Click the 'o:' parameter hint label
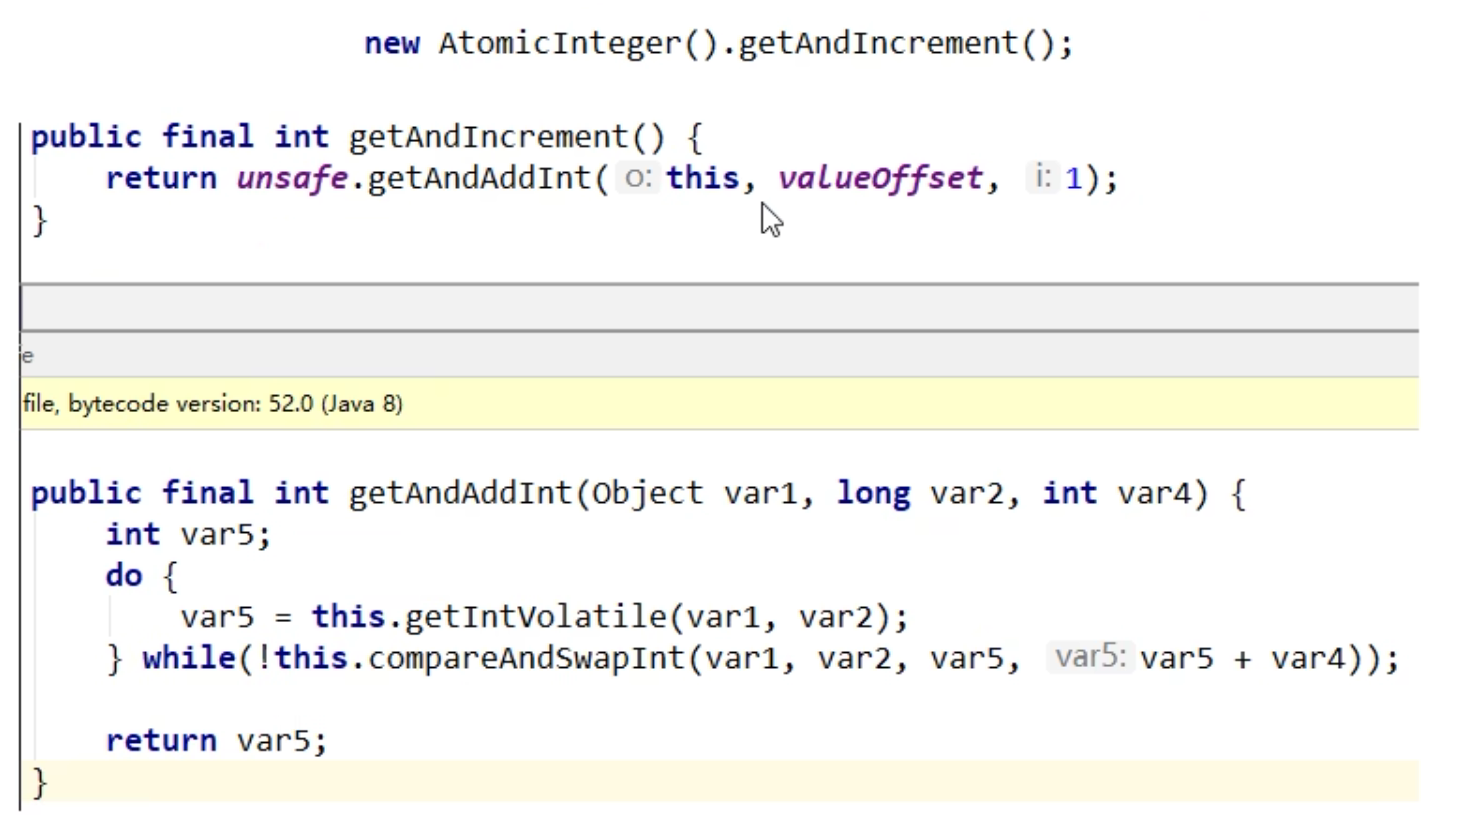 (637, 178)
